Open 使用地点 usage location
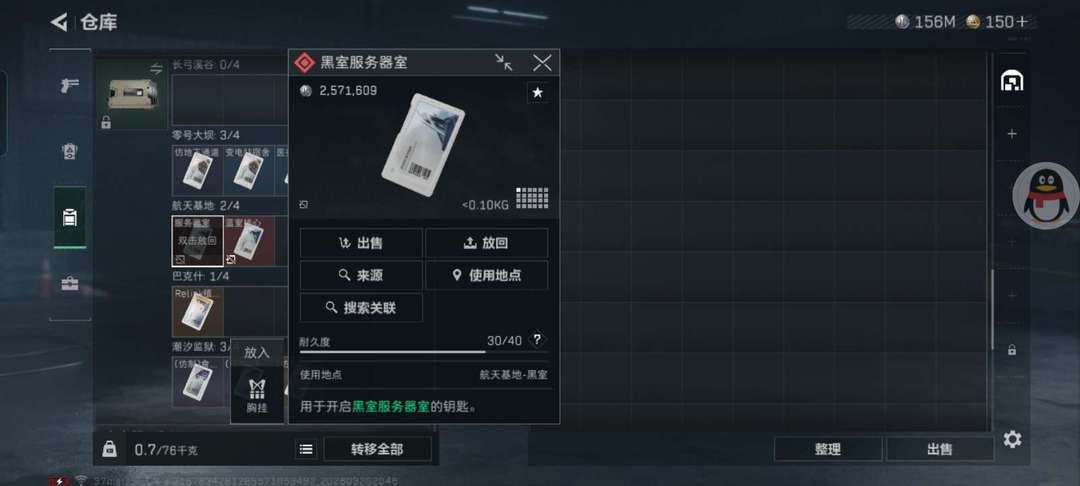 point(487,275)
